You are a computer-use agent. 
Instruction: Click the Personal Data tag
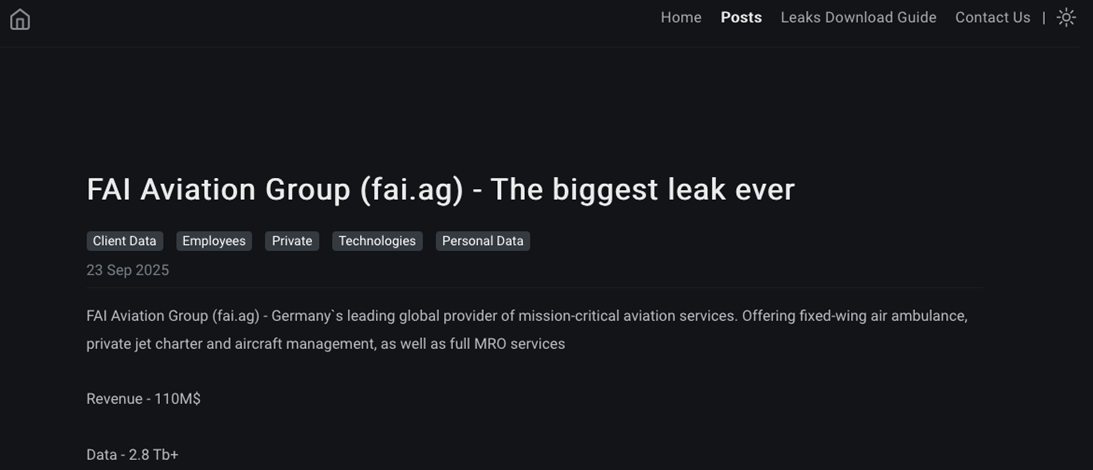tap(483, 241)
